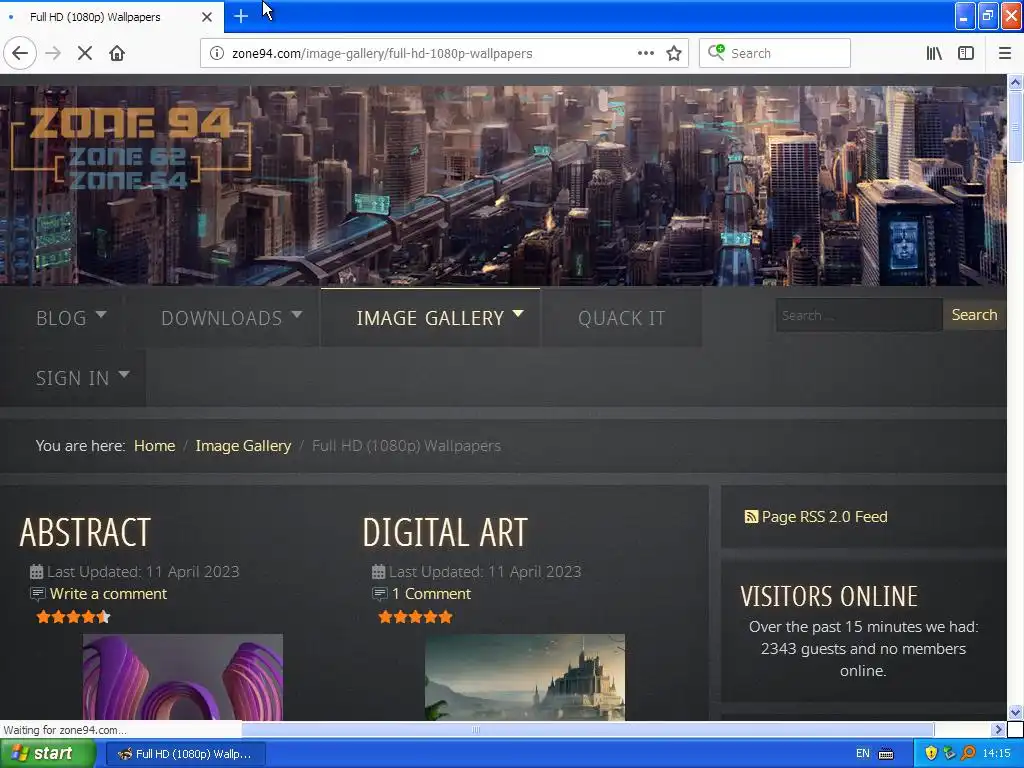Click the magnifier tray icon

coord(968,753)
